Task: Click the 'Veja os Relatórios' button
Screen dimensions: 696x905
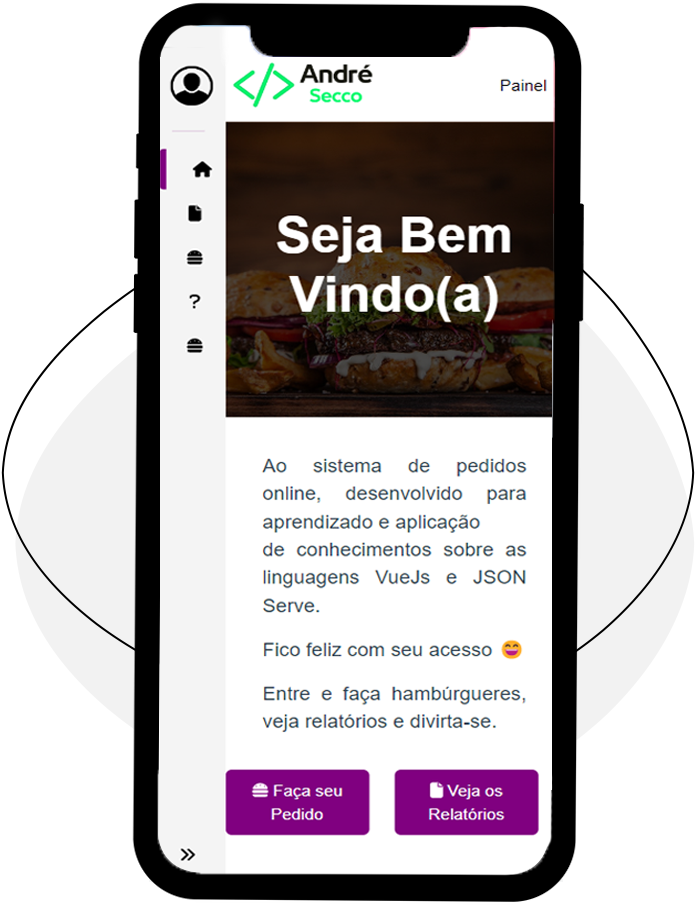Action: tap(466, 802)
